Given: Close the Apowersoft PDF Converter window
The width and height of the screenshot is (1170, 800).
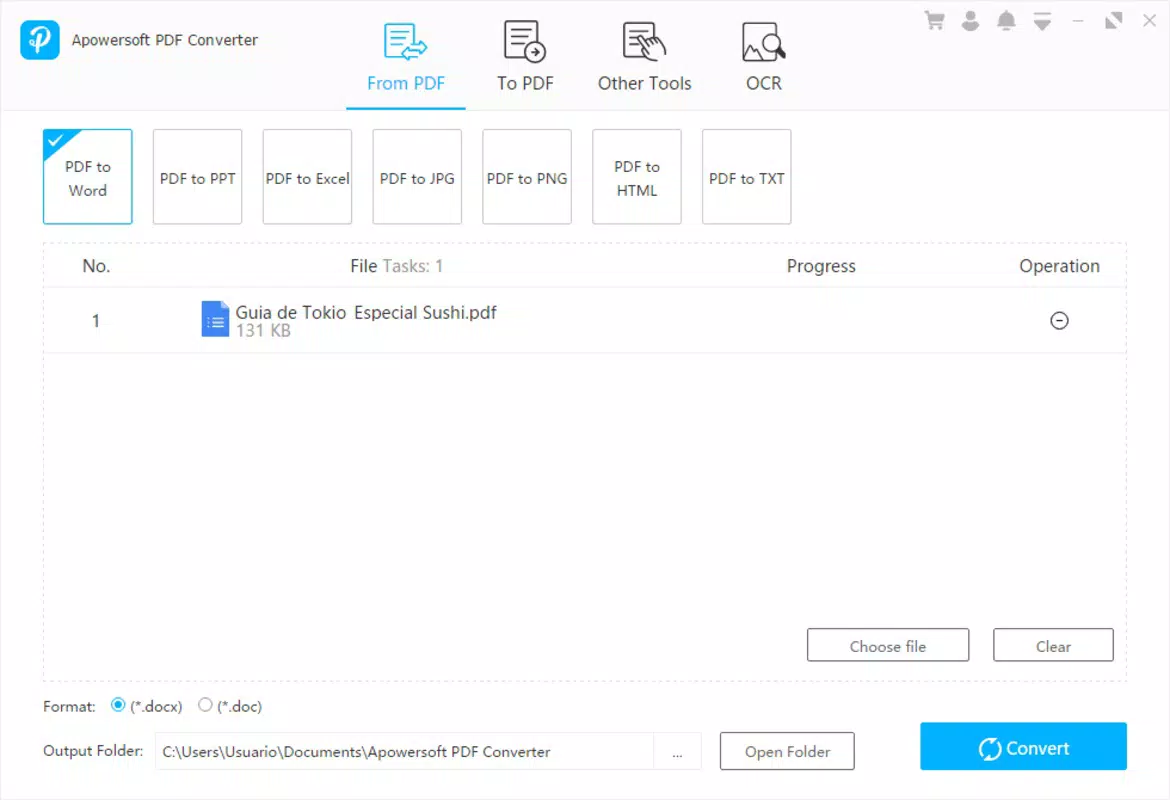Looking at the screenshot, I should click(x=1149, y=21).
